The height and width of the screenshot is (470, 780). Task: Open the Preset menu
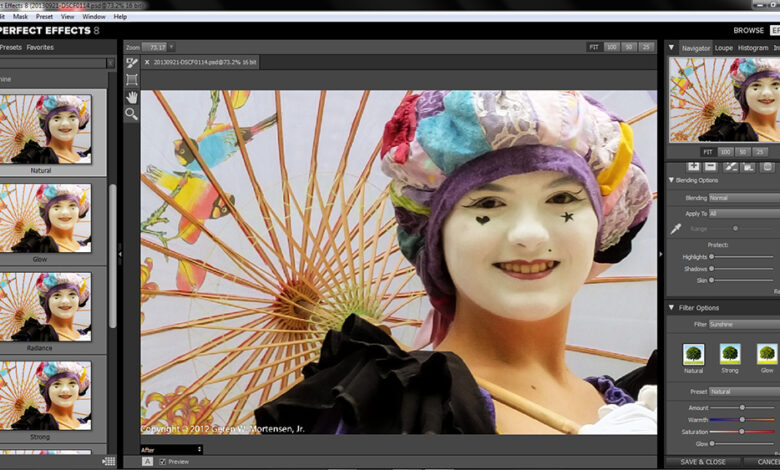[44, 16]
